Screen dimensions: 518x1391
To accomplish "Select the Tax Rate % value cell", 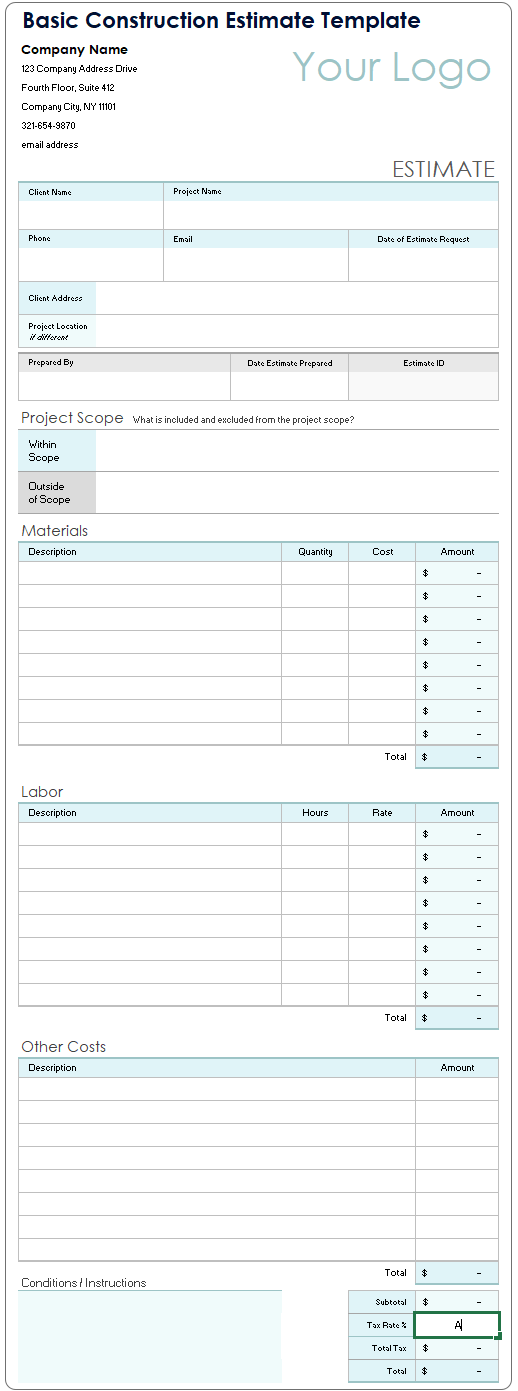I will point(457,1325).
